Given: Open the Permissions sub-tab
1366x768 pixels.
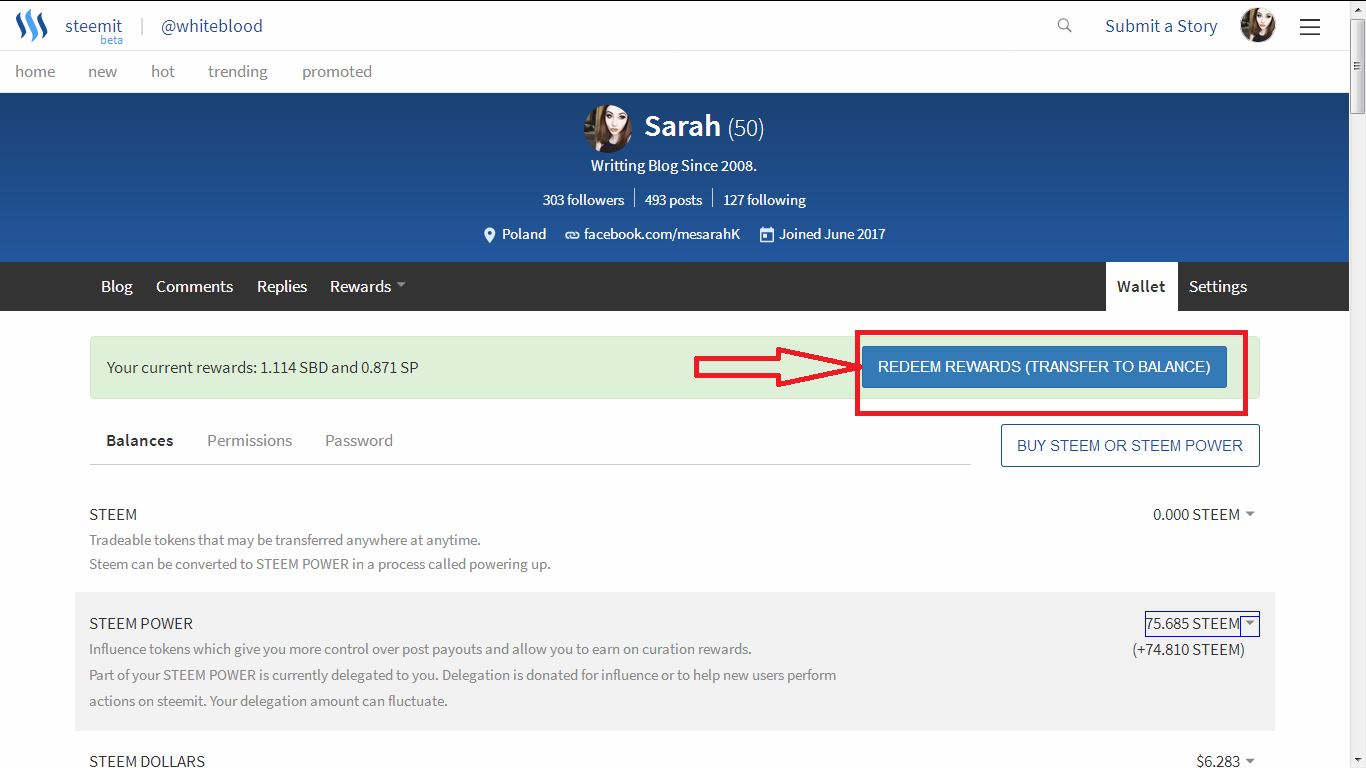Looking at the screenshot, I should point(250,440).
